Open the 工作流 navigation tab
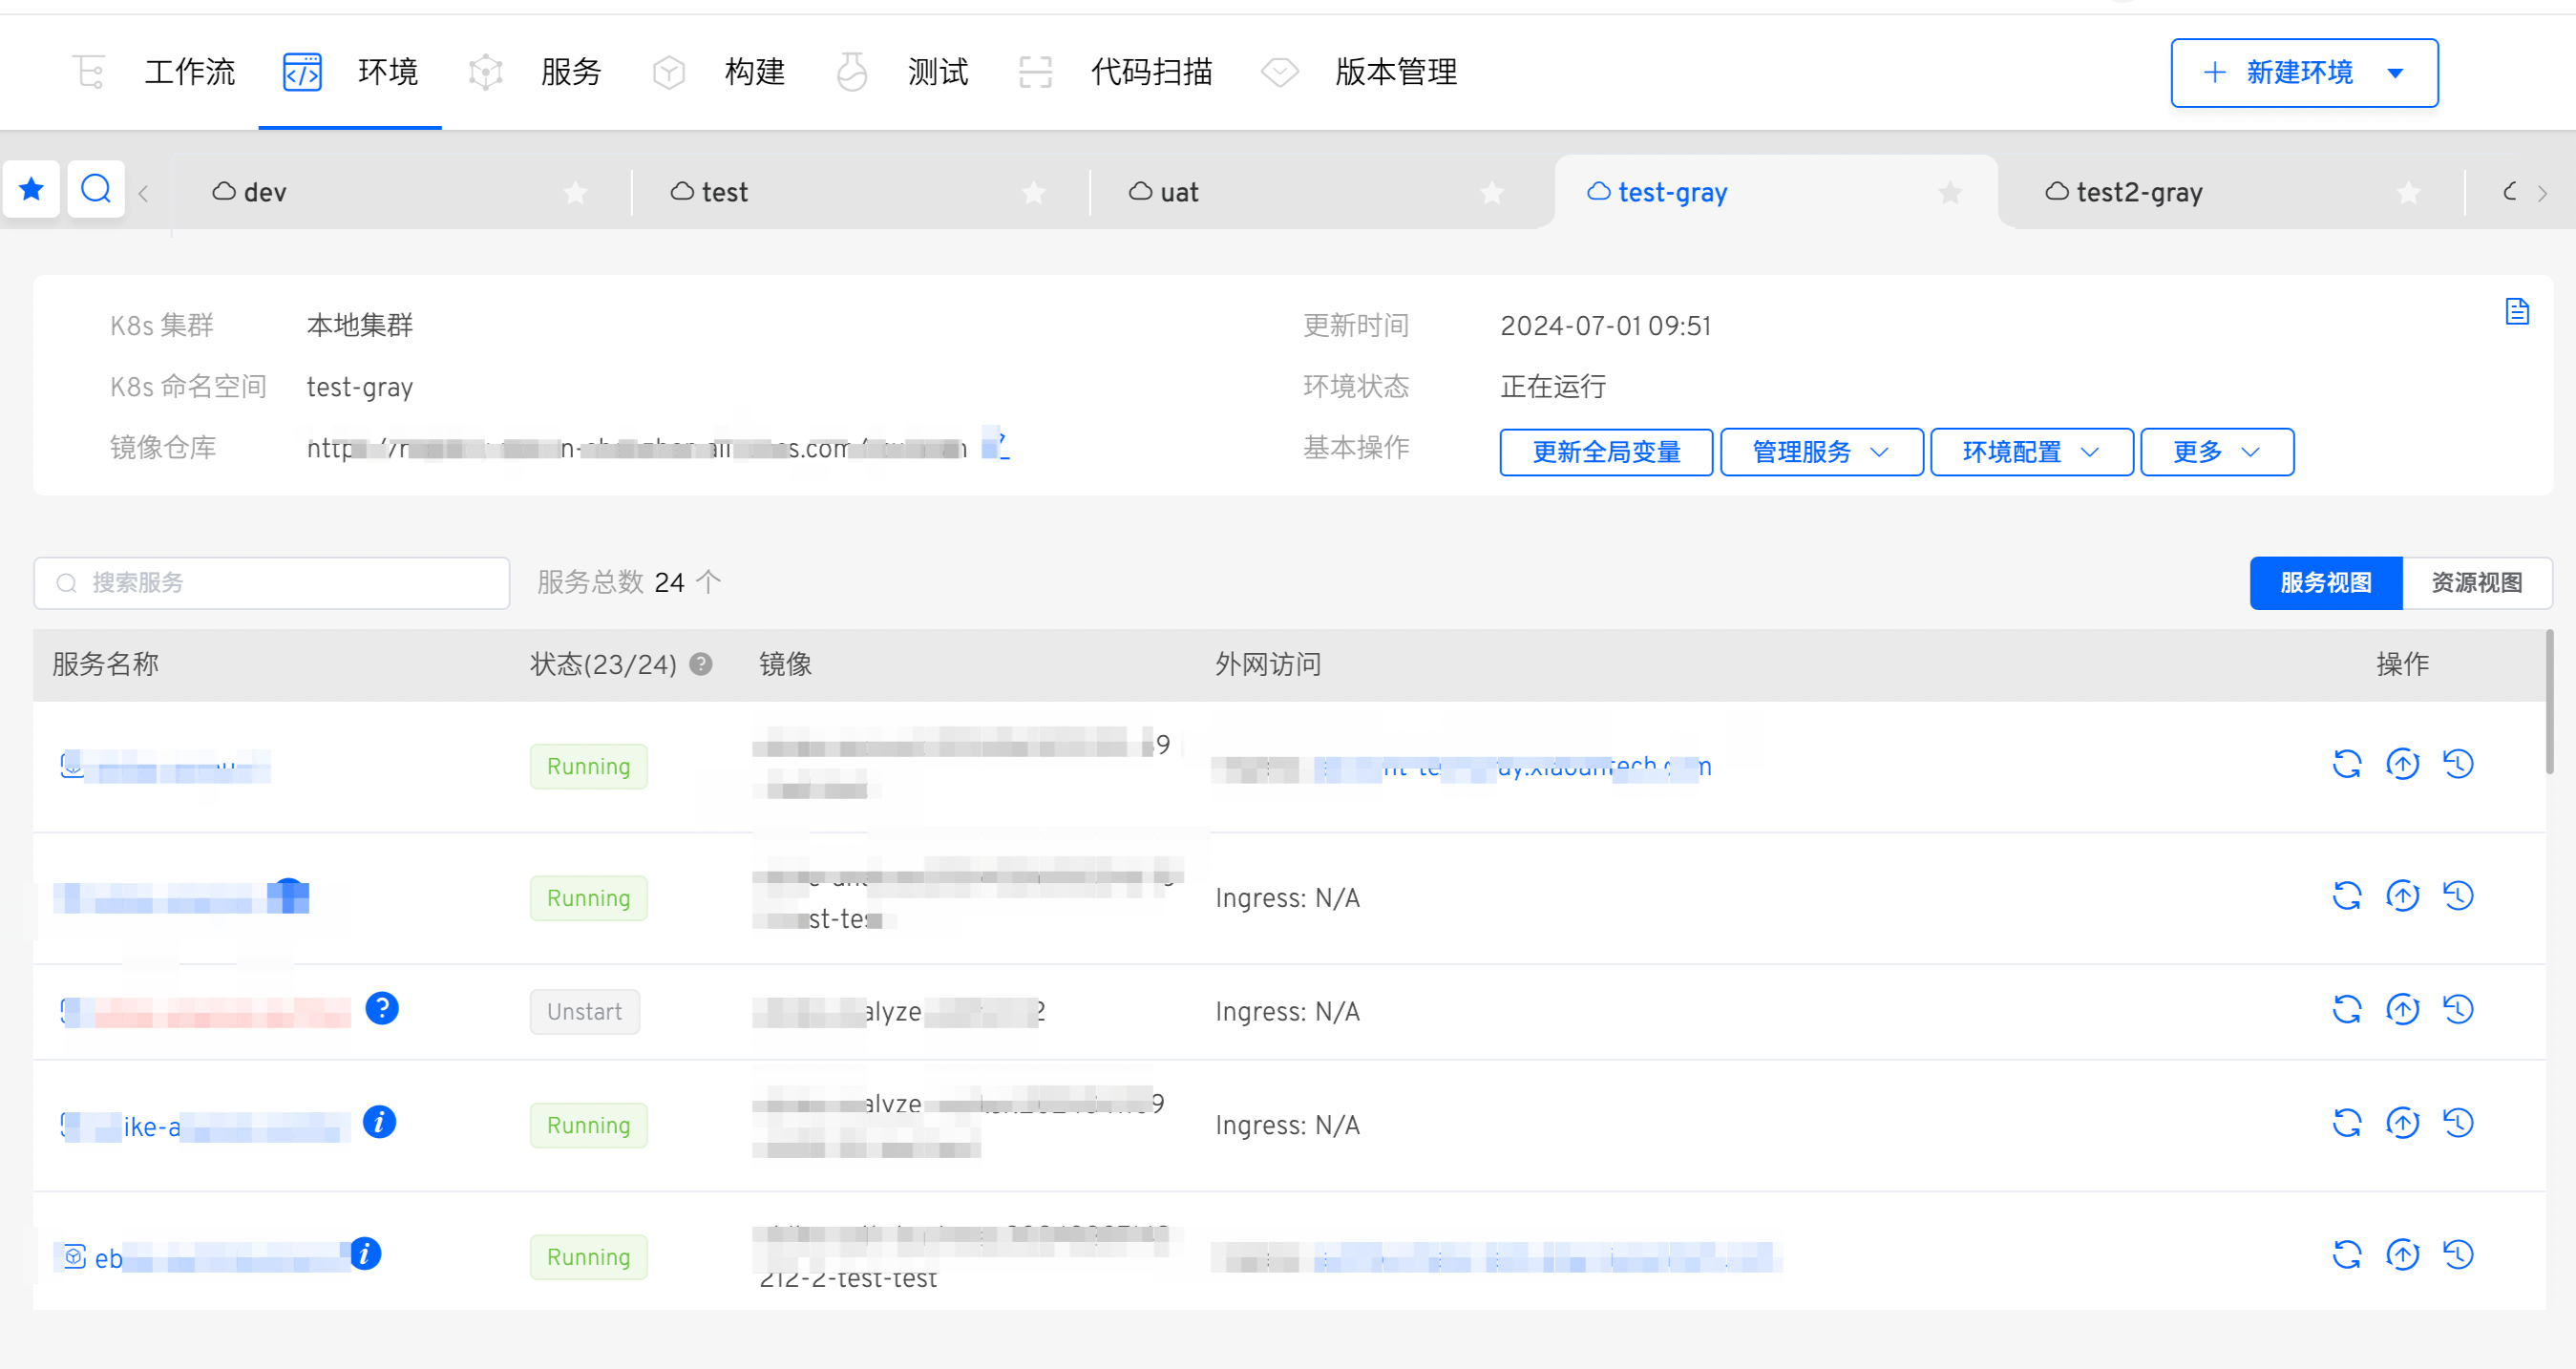2576x1369 pixels. click(155, 72)
